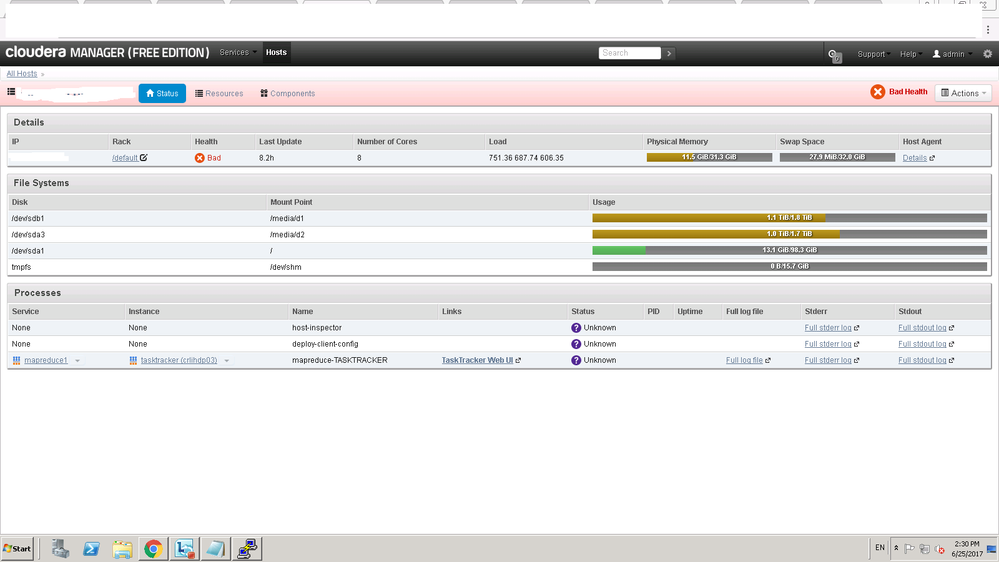Click in the Search field
Viewport: 999px width, 562px height.
pos(629,53)
